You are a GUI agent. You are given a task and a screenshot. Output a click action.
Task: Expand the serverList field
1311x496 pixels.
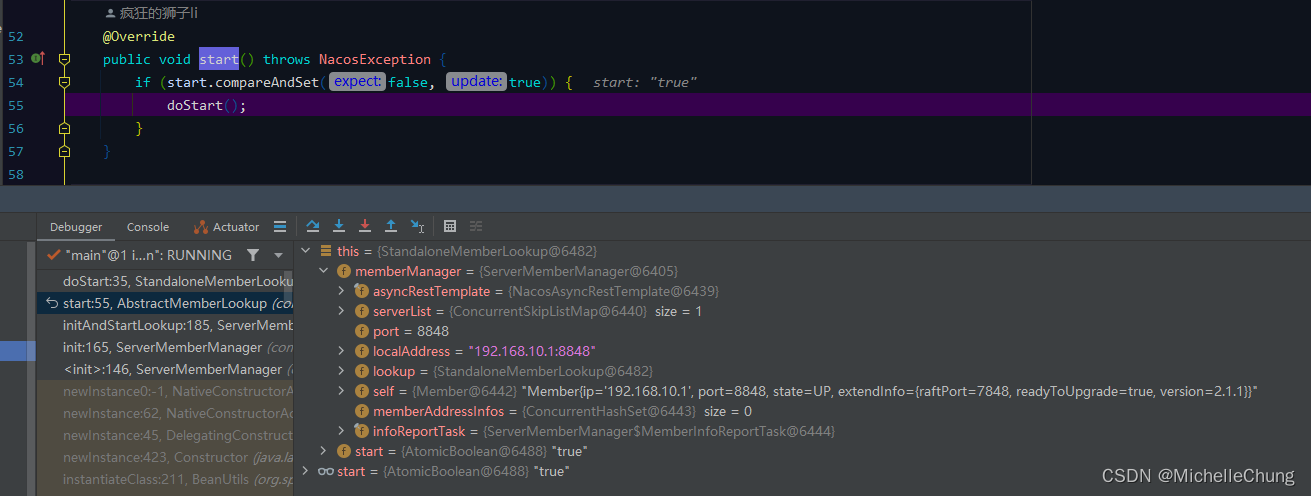click(x=341, y=311)
